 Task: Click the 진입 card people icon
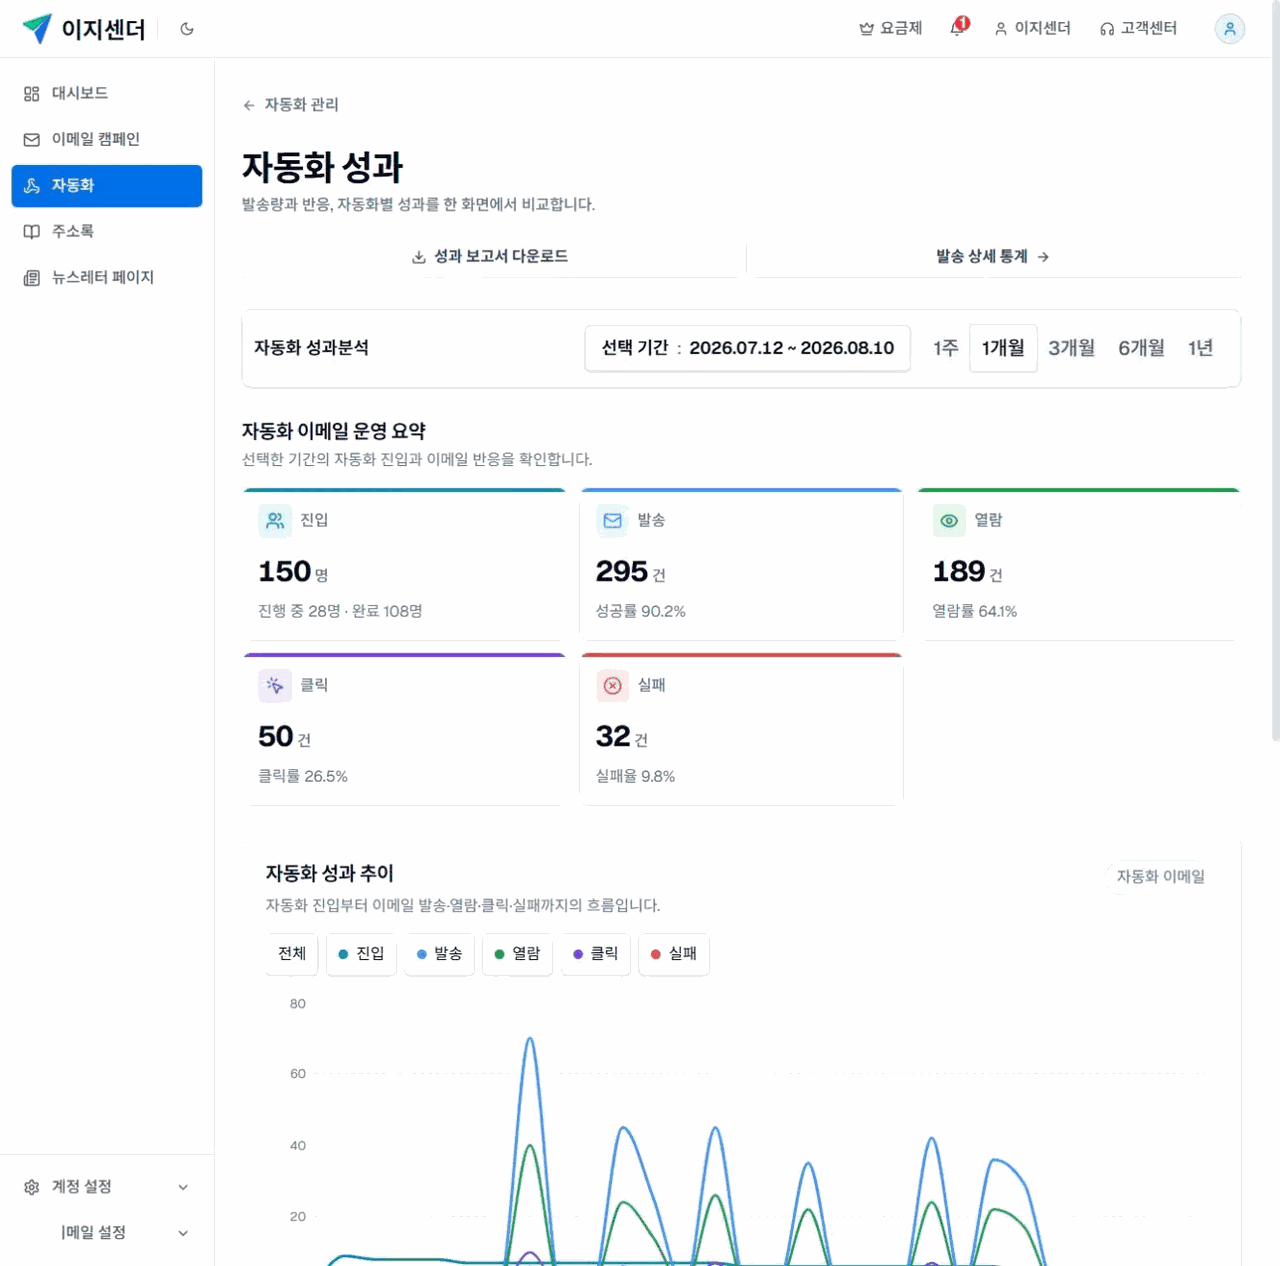pyautogui.click(x=275, y=520)
